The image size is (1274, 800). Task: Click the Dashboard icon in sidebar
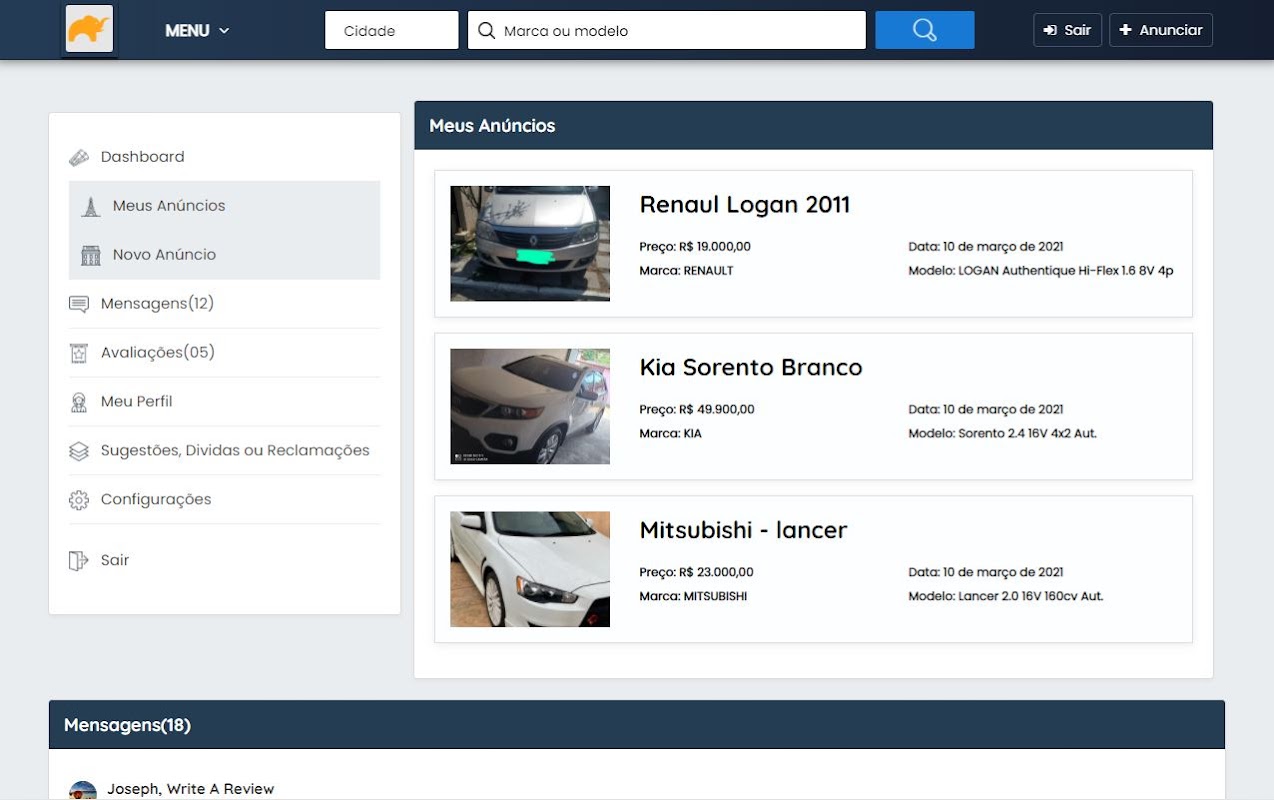tap(79, 157)
